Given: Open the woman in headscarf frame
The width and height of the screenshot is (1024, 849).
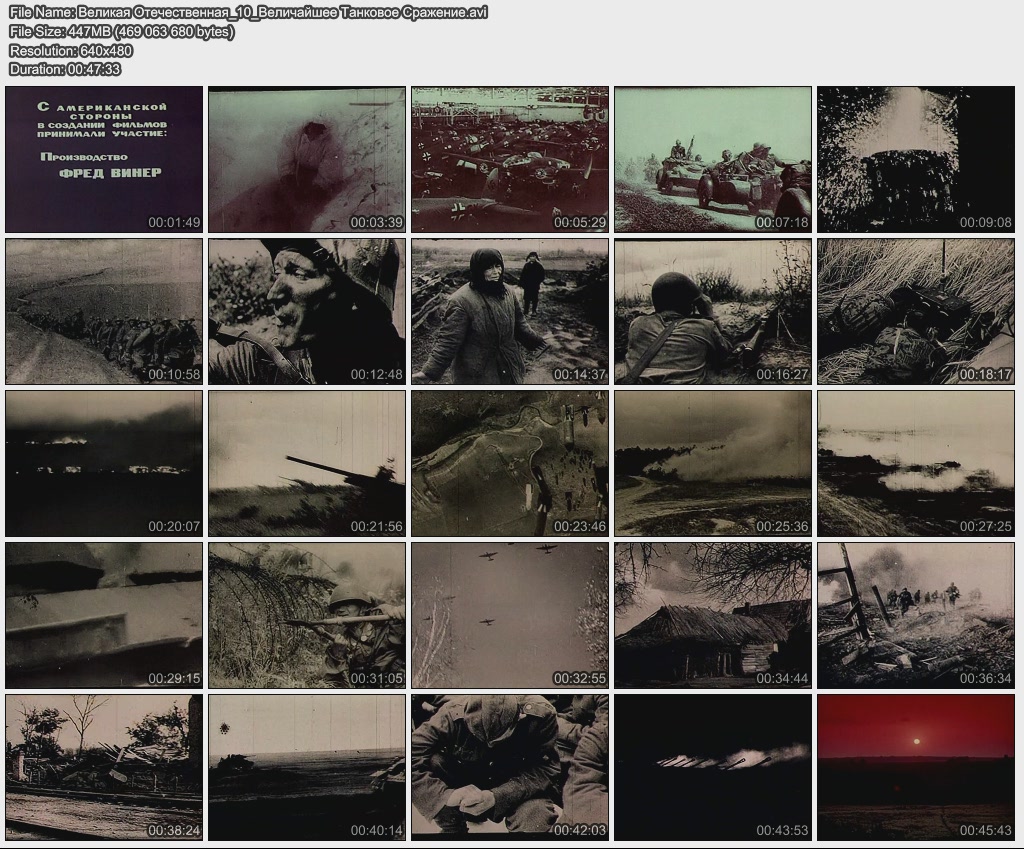Looking at the screenshot, I should (x=510, y=311).
